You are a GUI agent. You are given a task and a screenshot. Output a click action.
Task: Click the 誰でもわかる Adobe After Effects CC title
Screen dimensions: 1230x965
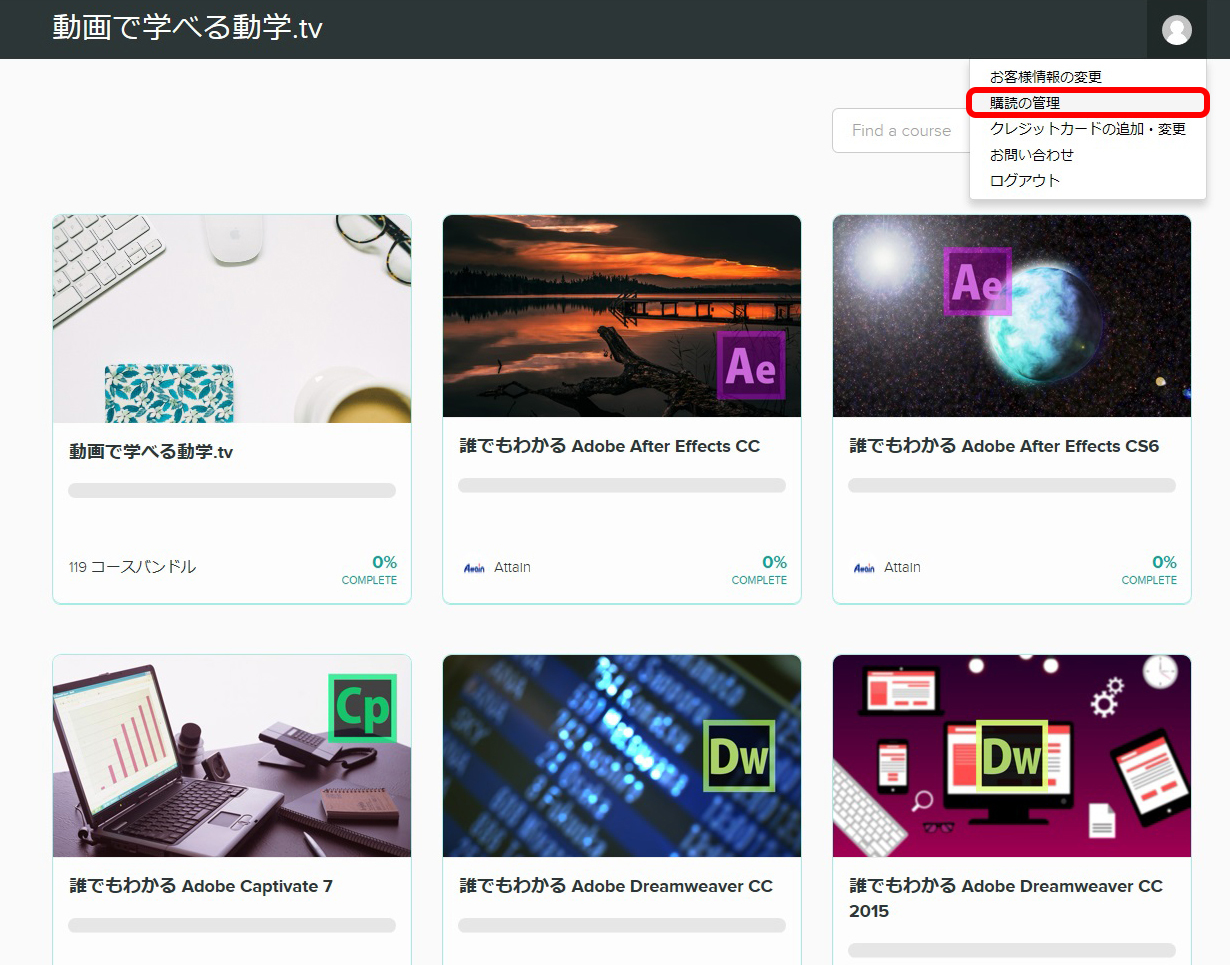tap(610, 446)
